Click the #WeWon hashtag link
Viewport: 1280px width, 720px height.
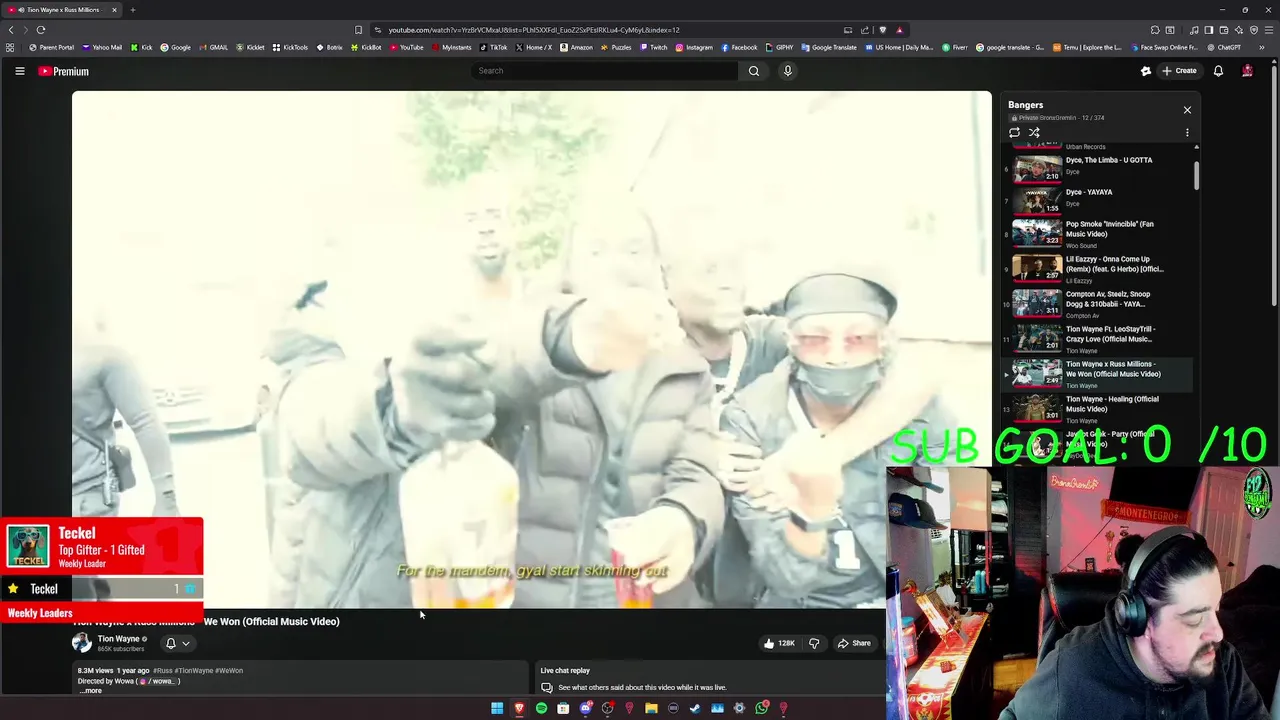[229, 671]
